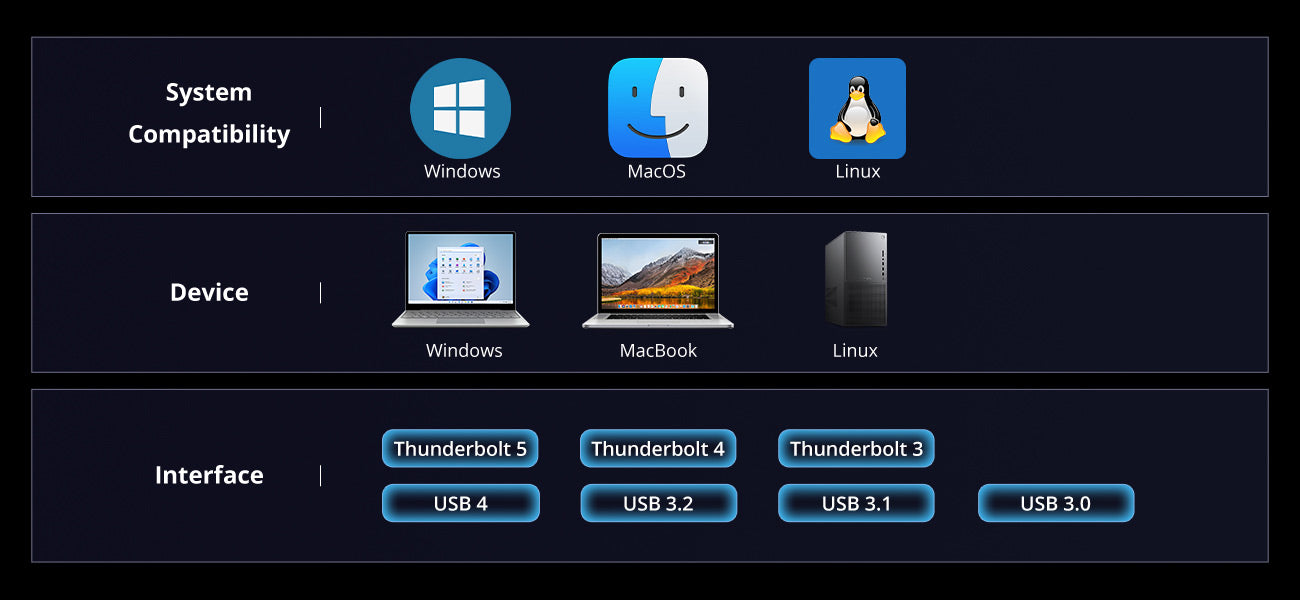The image size is (1300, 600).
Task: Select the MacBook laptop image
Action: click(x=657, y=281)
